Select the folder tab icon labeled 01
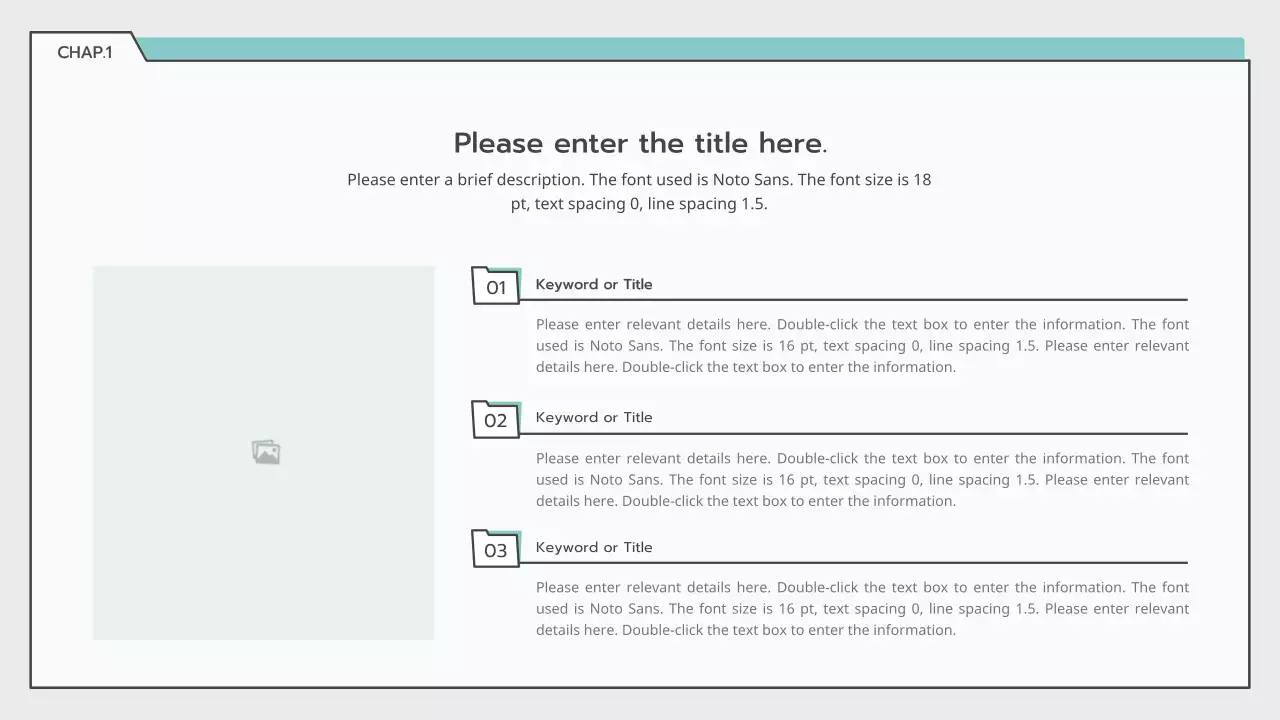 495,287
